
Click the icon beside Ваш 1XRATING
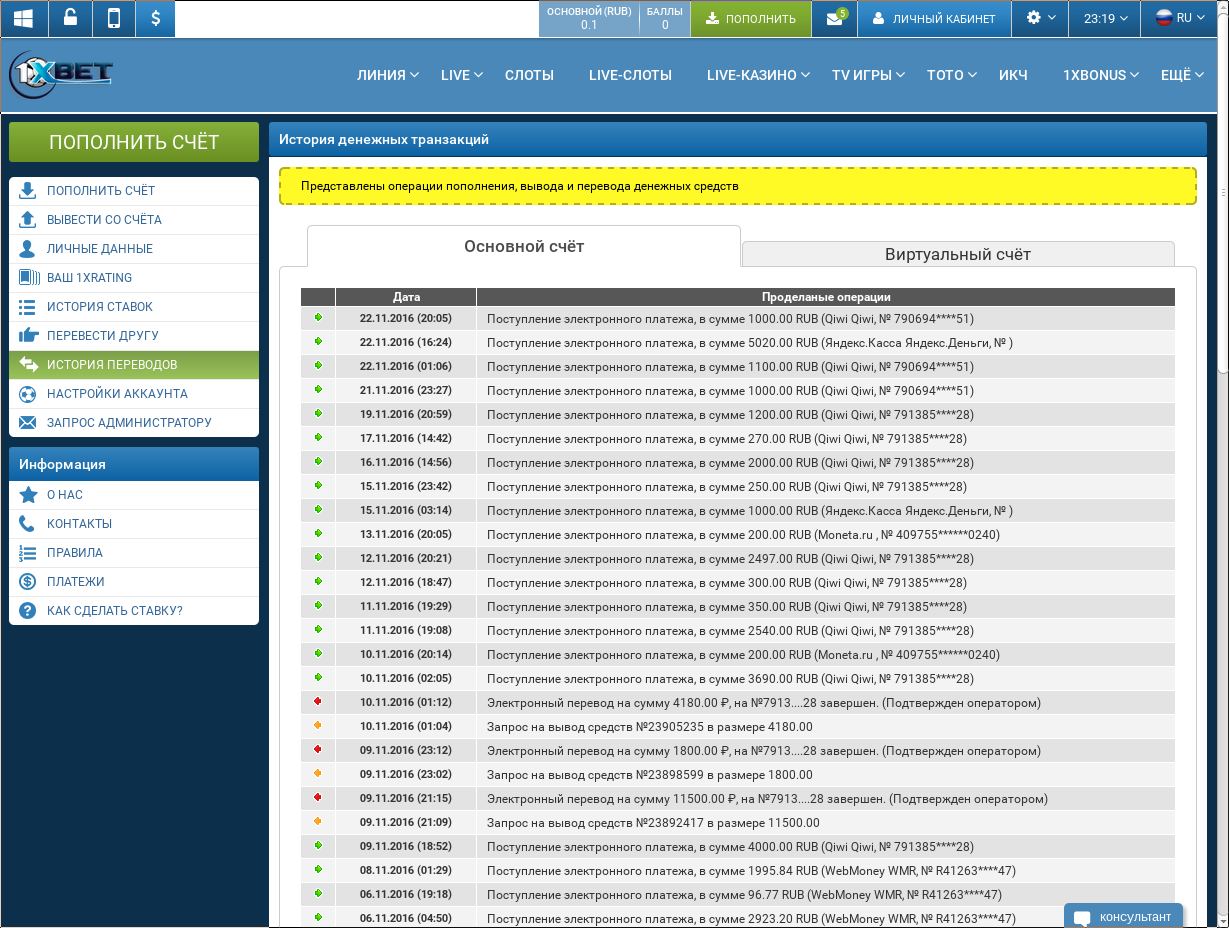(x=28, y=277)
